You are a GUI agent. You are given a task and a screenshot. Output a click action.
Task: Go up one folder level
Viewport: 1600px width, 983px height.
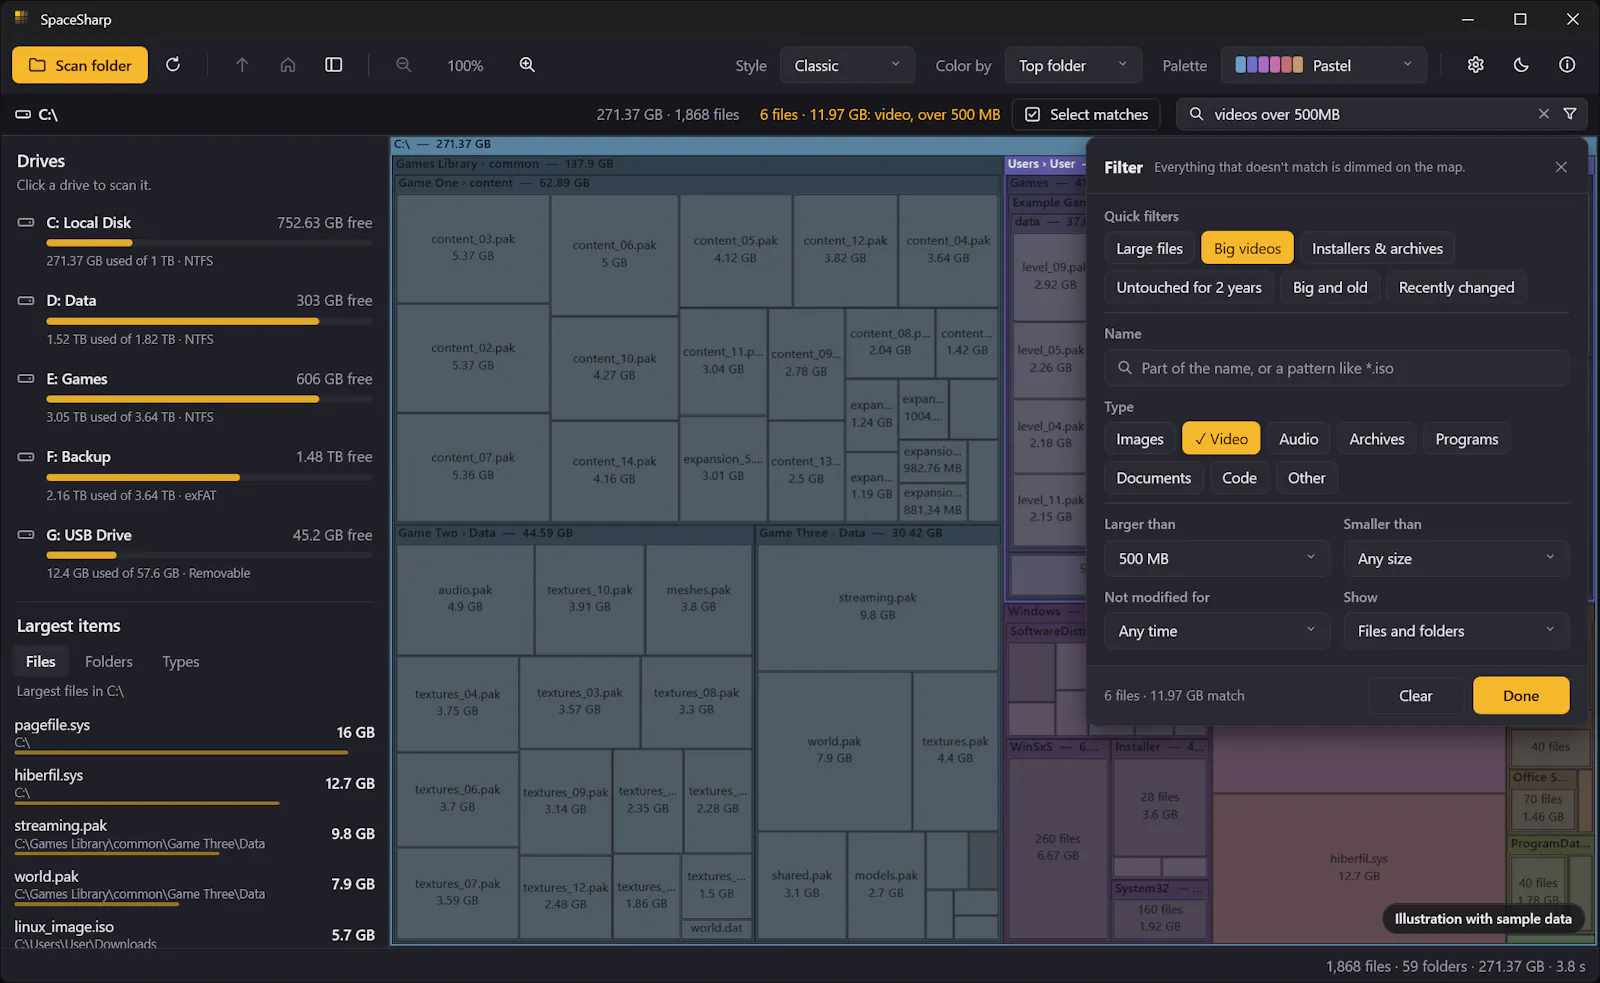tap(242, 65)
